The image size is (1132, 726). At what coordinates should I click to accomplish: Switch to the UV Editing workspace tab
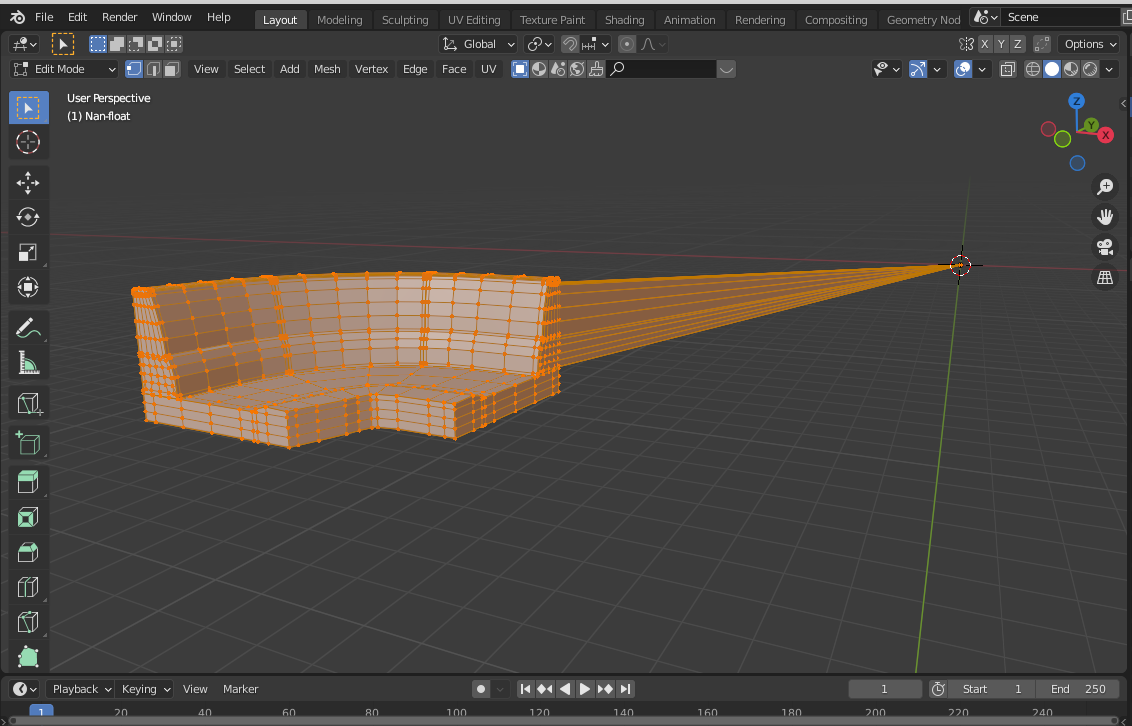pyautogui.click(x=474, y=18)
